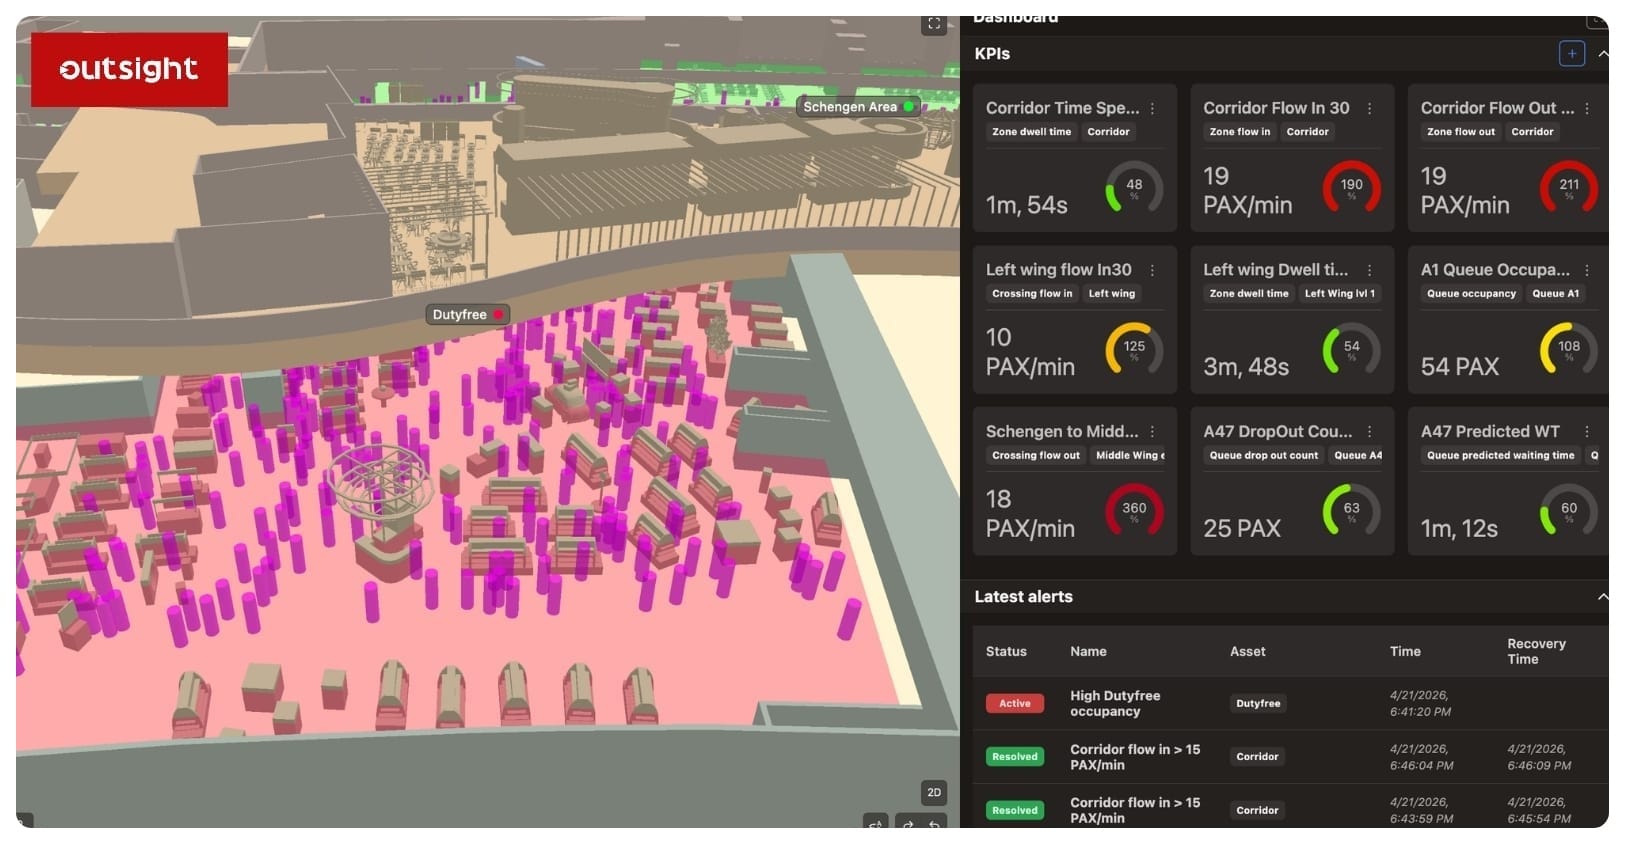This screenshot has height=844, width=1625.
Task: Collapse the Latest alerts section
Action: pyautogui.click(x=1602, y=597)
